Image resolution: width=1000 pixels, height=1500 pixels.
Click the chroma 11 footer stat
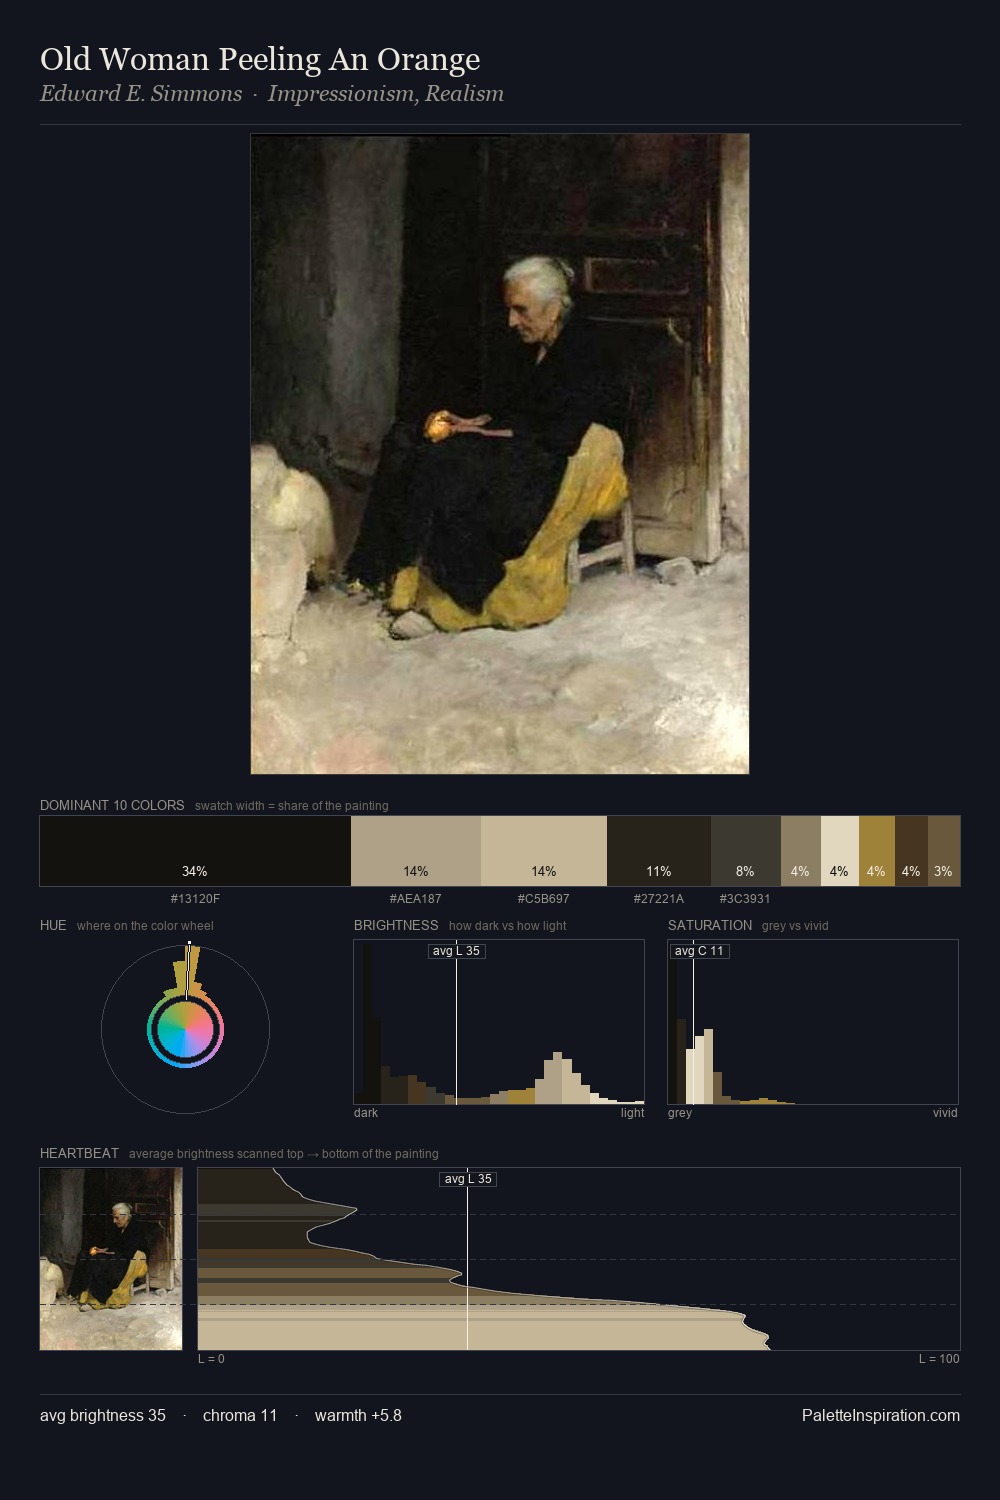click(240, 1416)
